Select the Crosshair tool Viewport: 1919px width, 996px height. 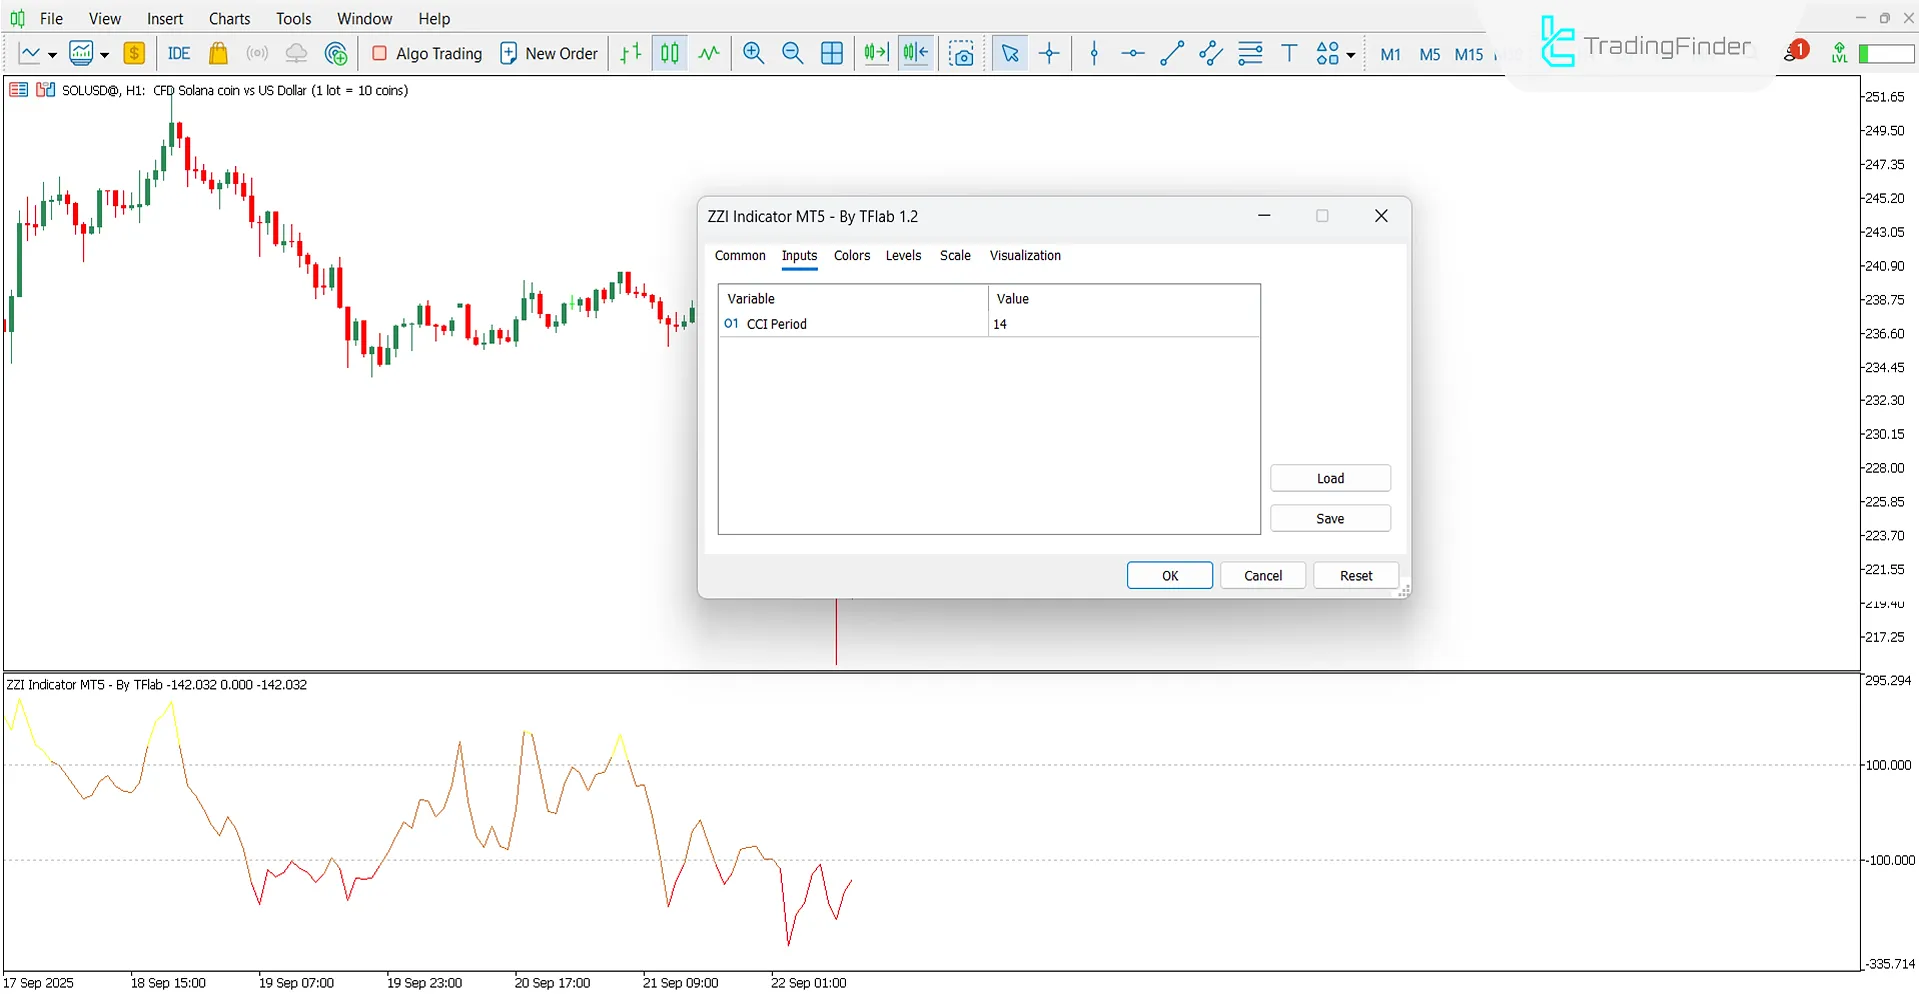tap(1049, 53)
